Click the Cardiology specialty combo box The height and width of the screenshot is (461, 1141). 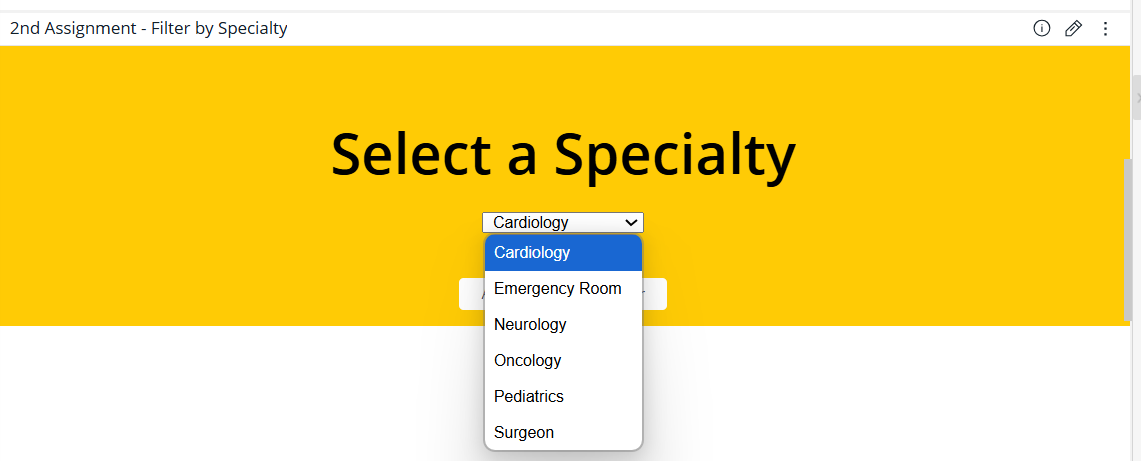pyautogui.click(x=562, y=223)
